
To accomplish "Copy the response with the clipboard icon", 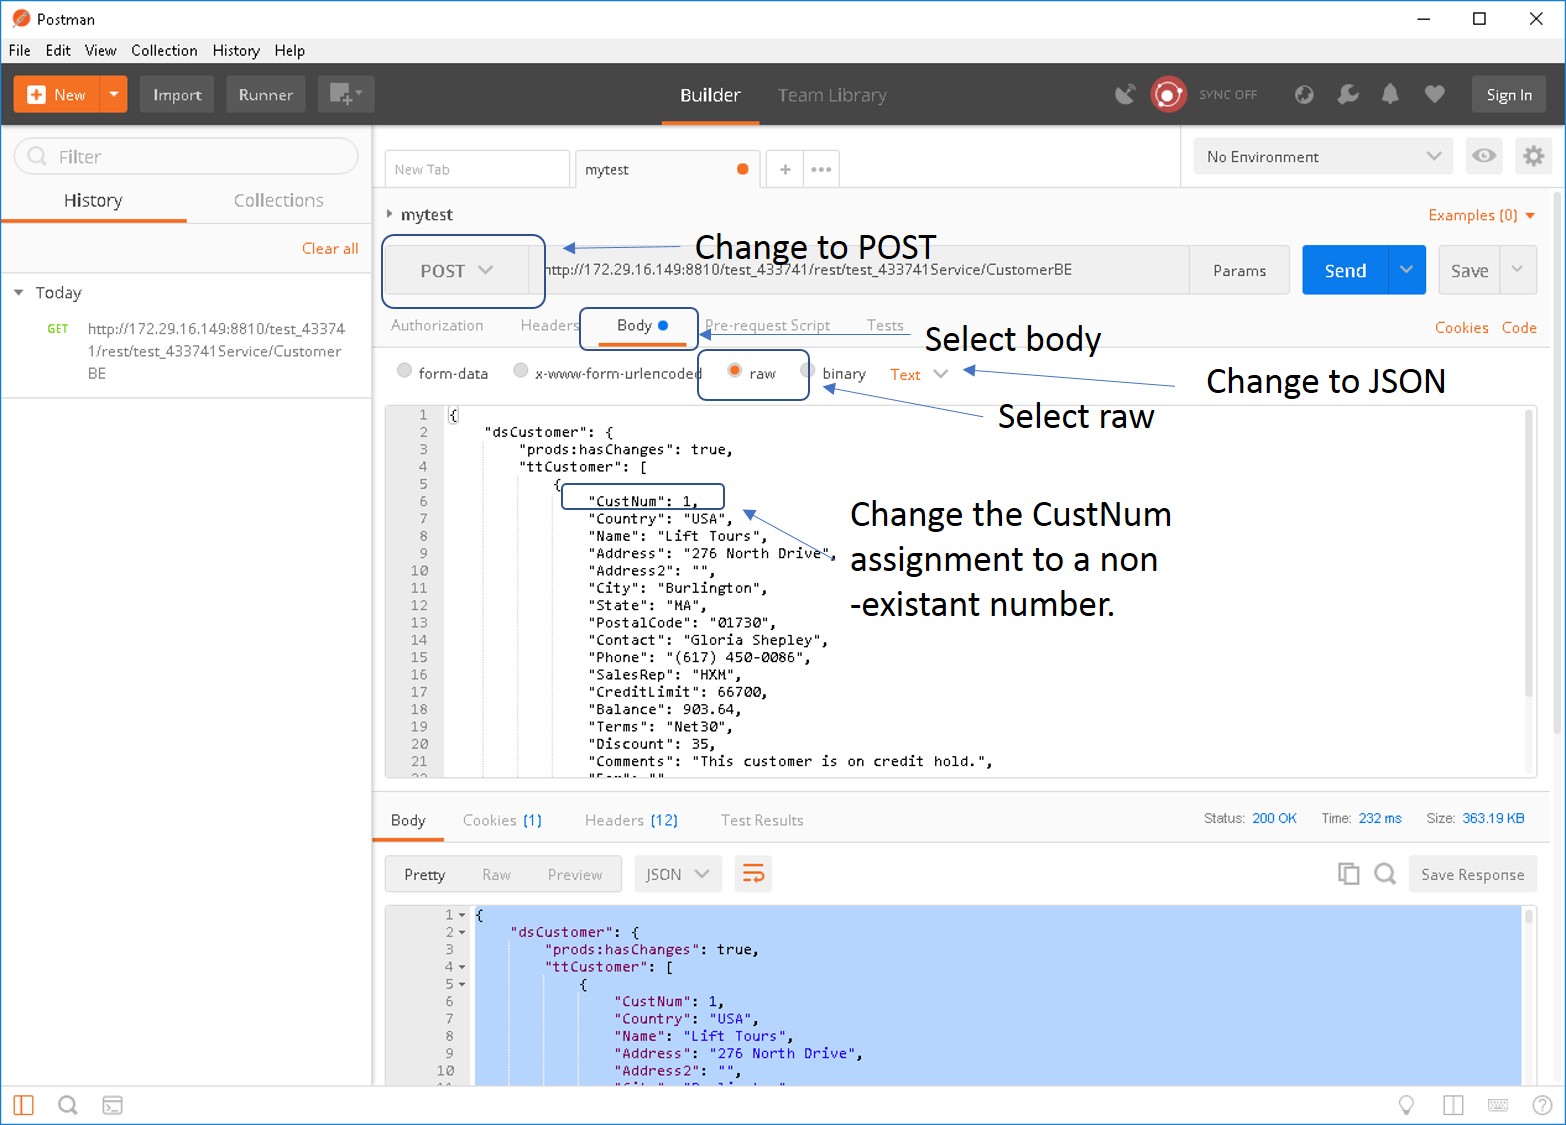I will (1349, 874).
